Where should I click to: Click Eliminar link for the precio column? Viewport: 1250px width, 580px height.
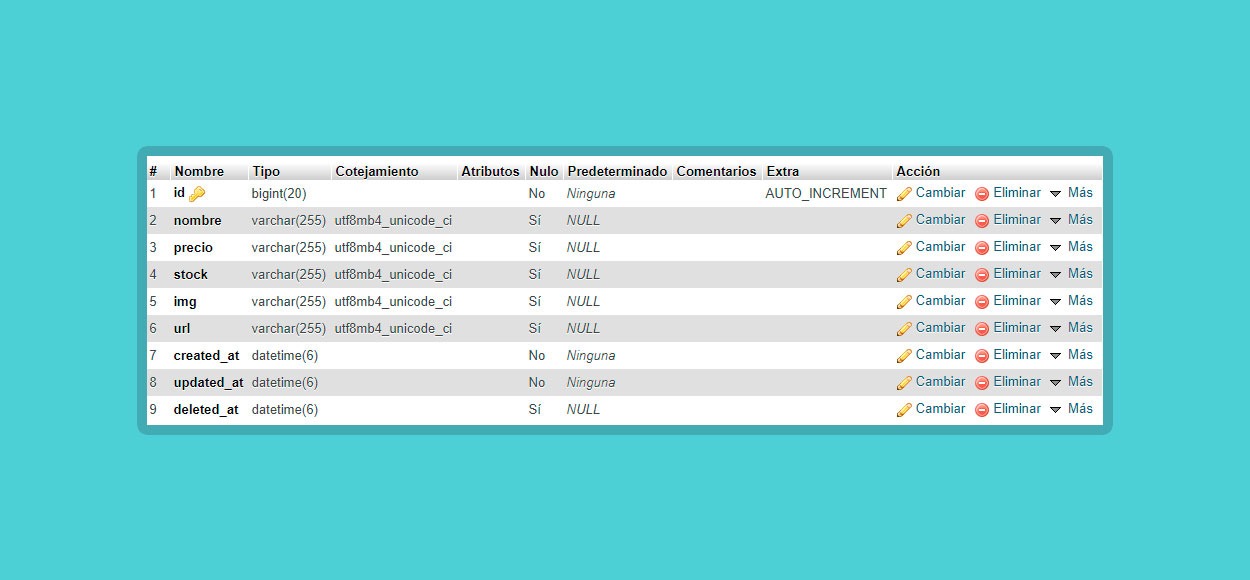pos(1017,247)
